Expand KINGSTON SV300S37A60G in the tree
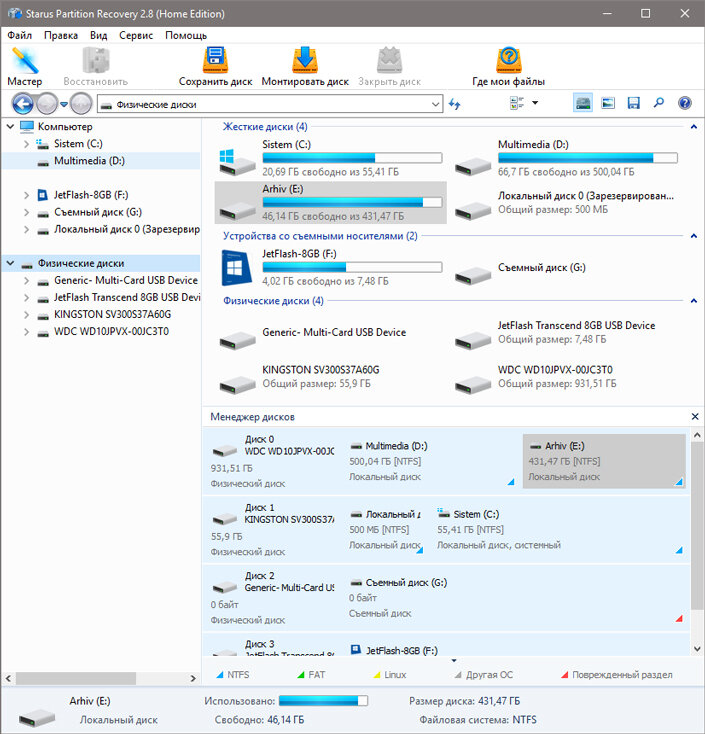This screenshot has width=705, height=734. point(27,315)
